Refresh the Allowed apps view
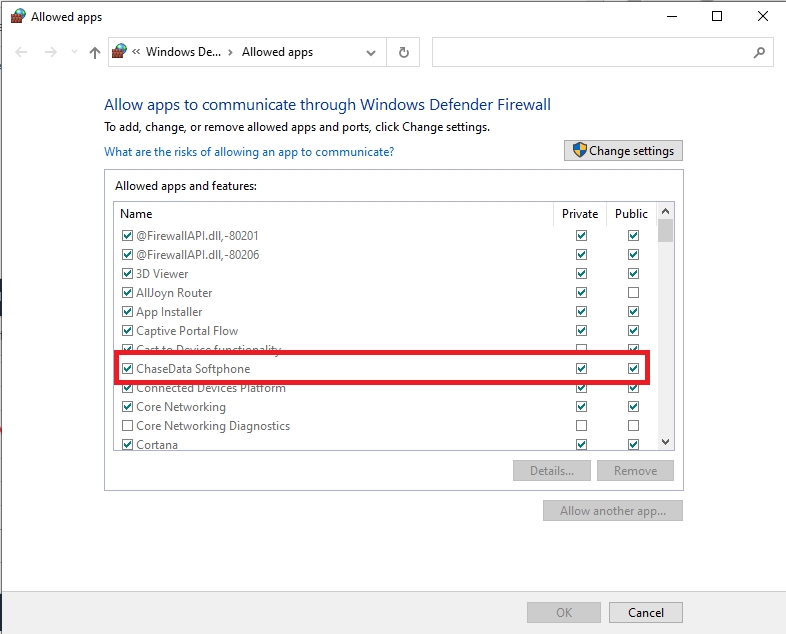This screenshot has height=634, width=786. (404, 52)
